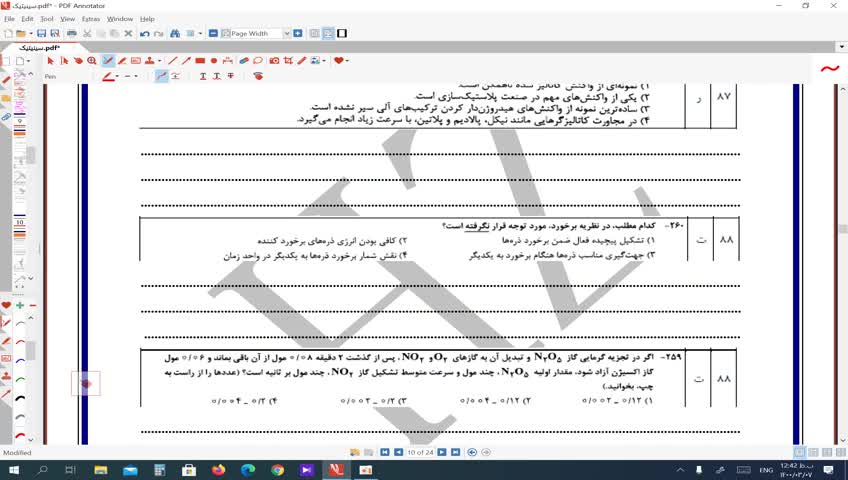848x480 pixels.
Task: Pick the green curved pen preset
Action: (x=20, y=379)
